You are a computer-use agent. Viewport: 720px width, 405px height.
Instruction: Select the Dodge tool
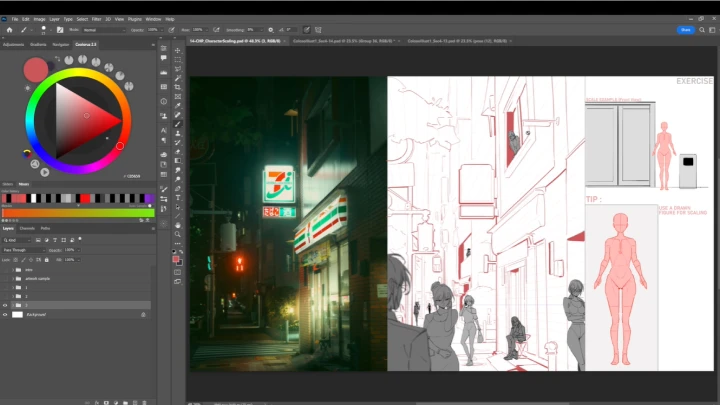click(x=178, y=179)
